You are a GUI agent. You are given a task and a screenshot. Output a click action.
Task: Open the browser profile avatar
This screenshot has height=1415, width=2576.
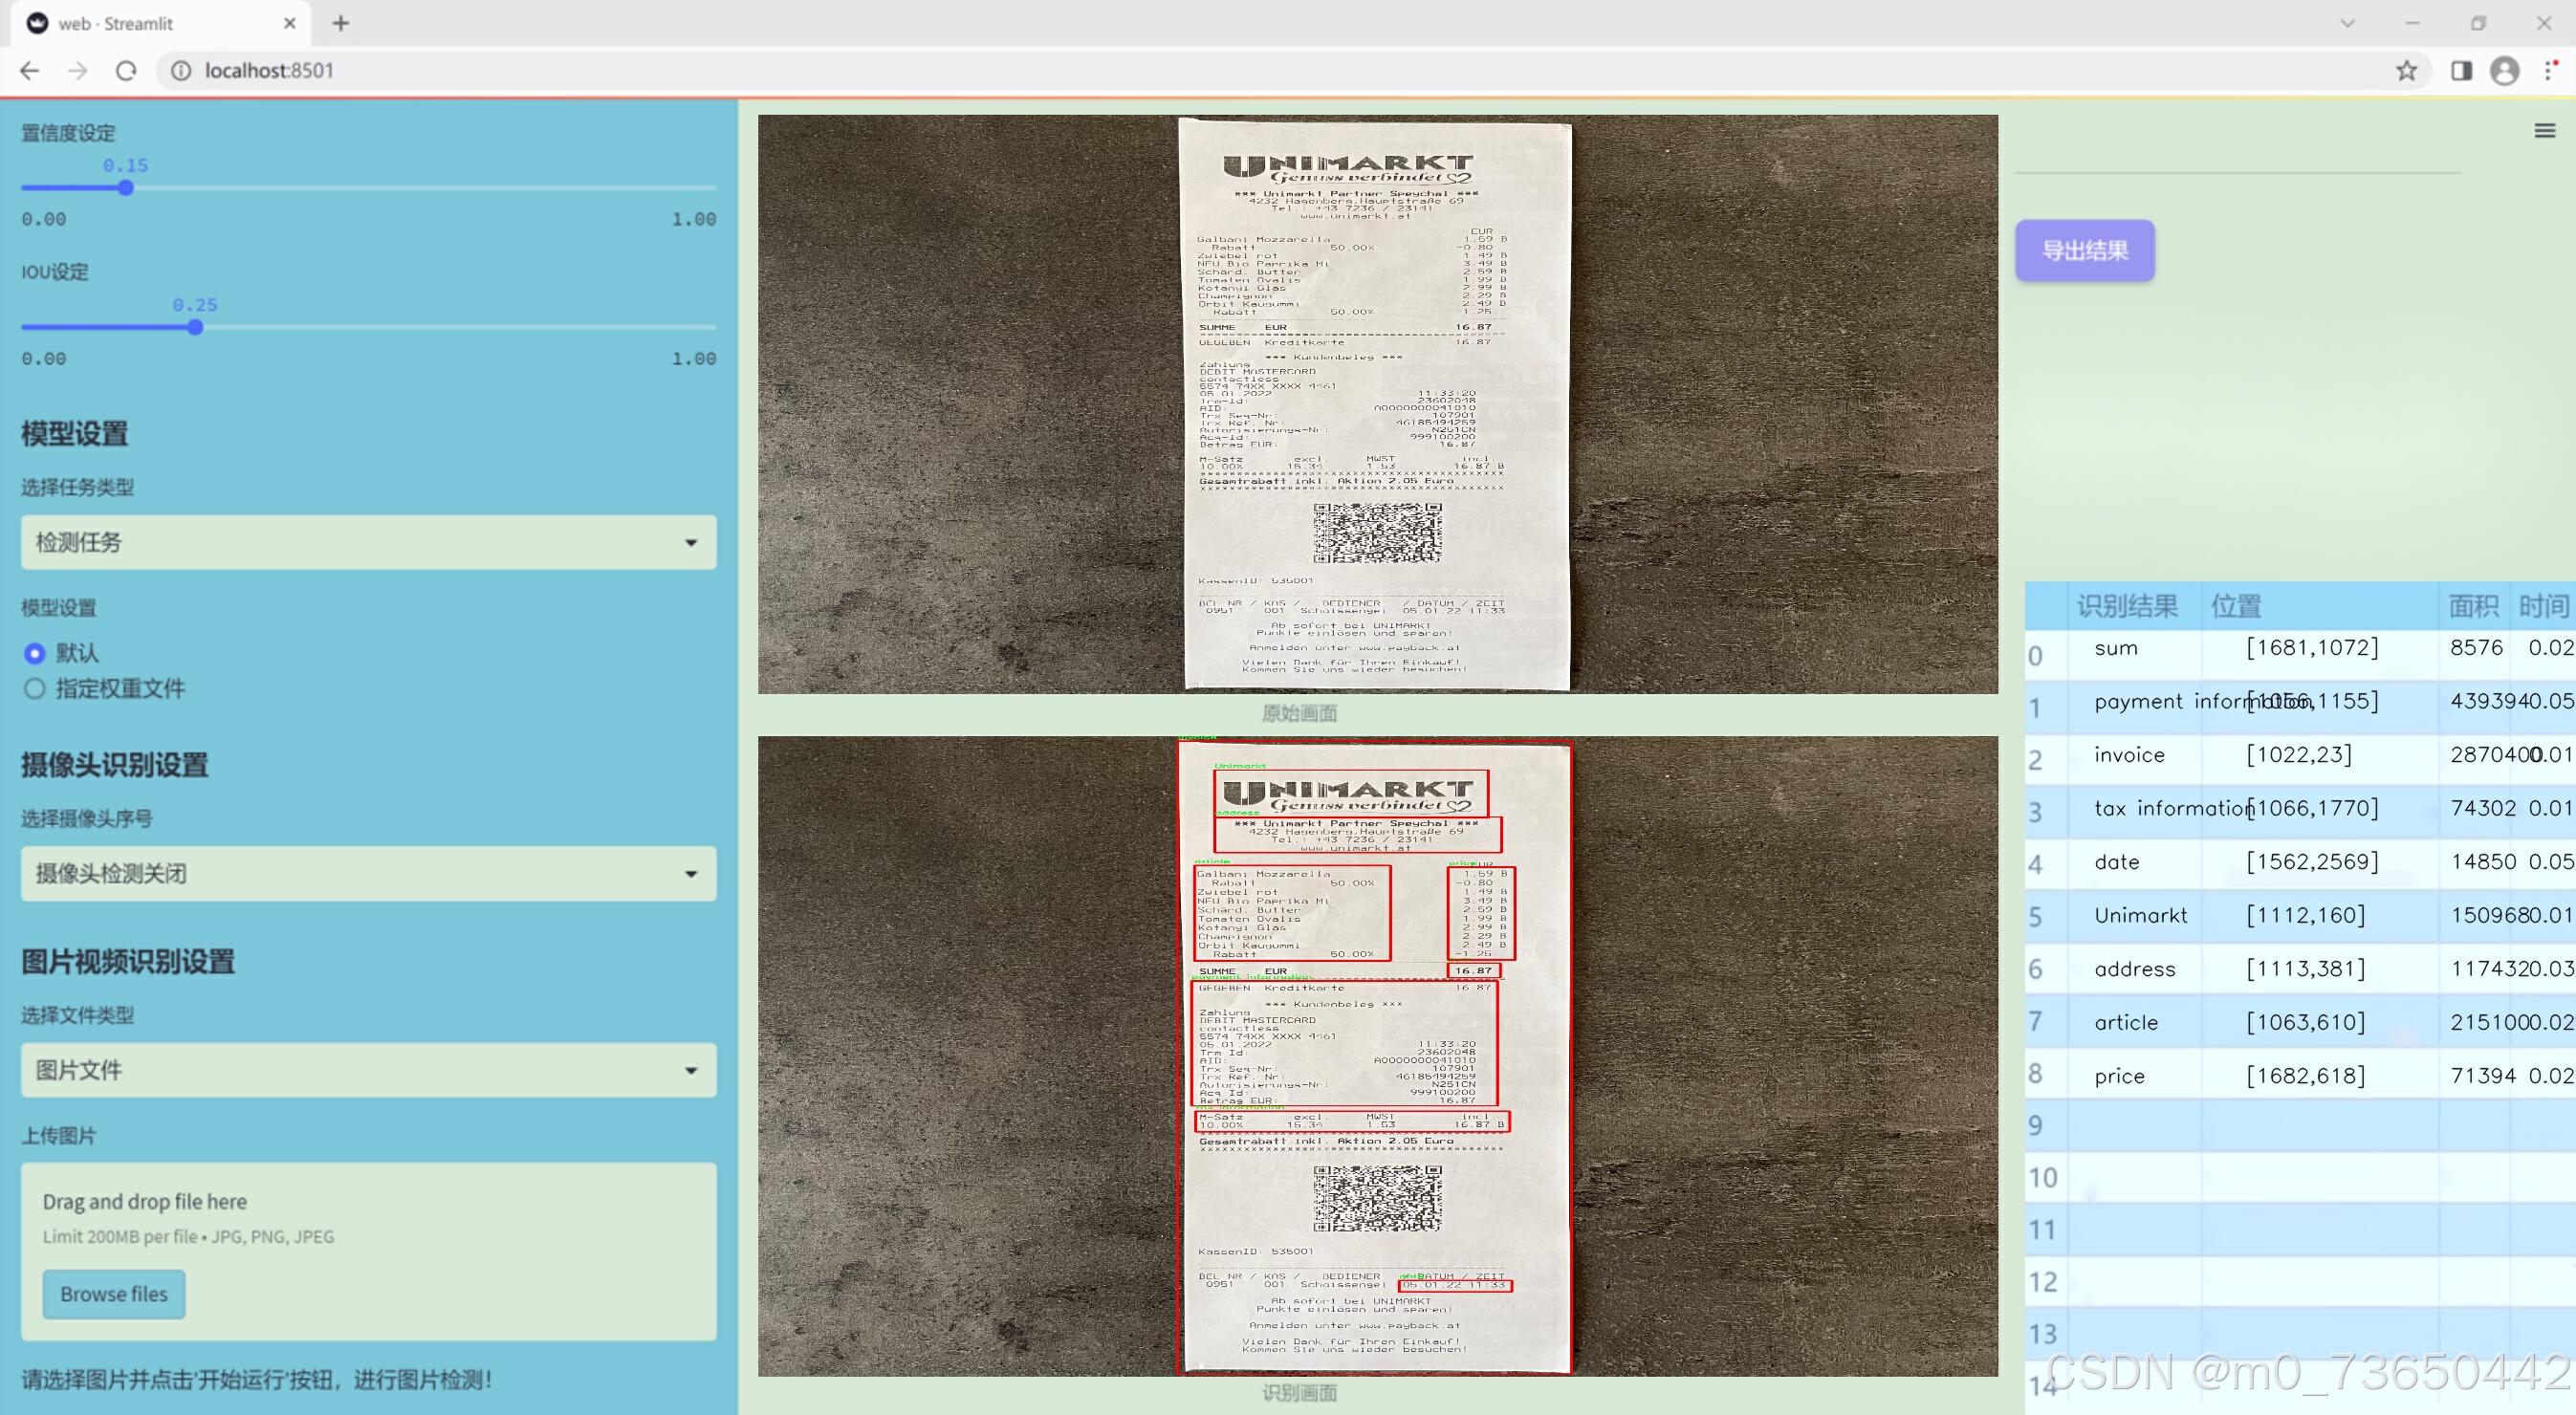click(2505, 70)
